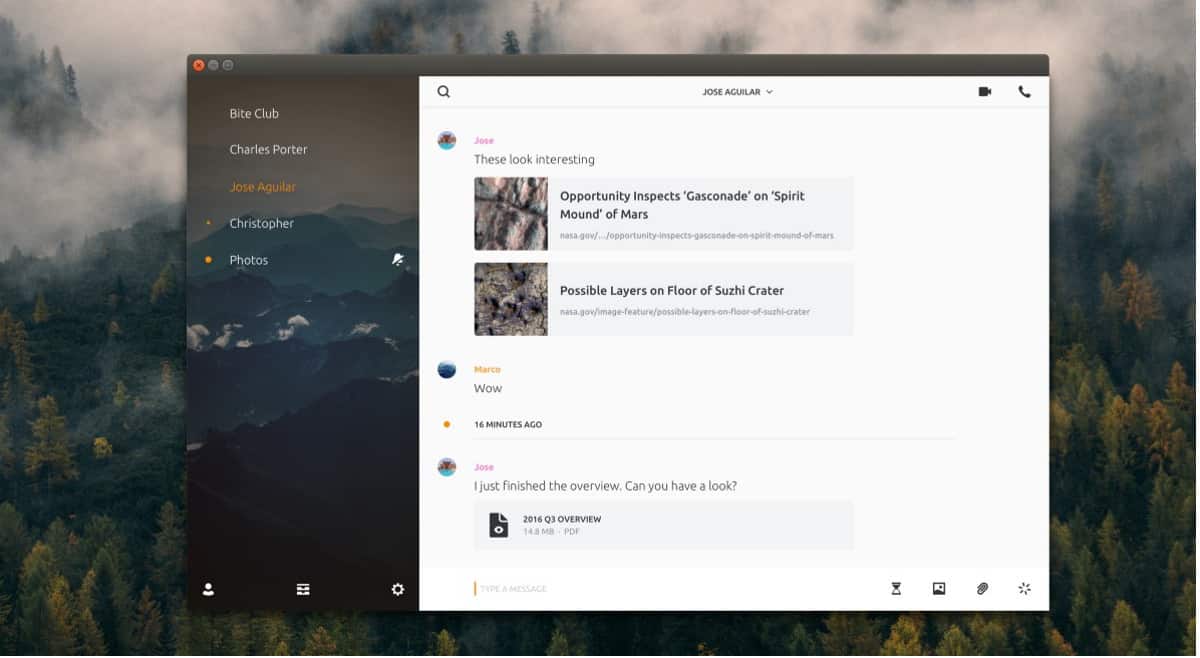Open the Possible Layers on Floor of Suzhi Crater link
The image size is (1200, 658).
pos(672,291)
